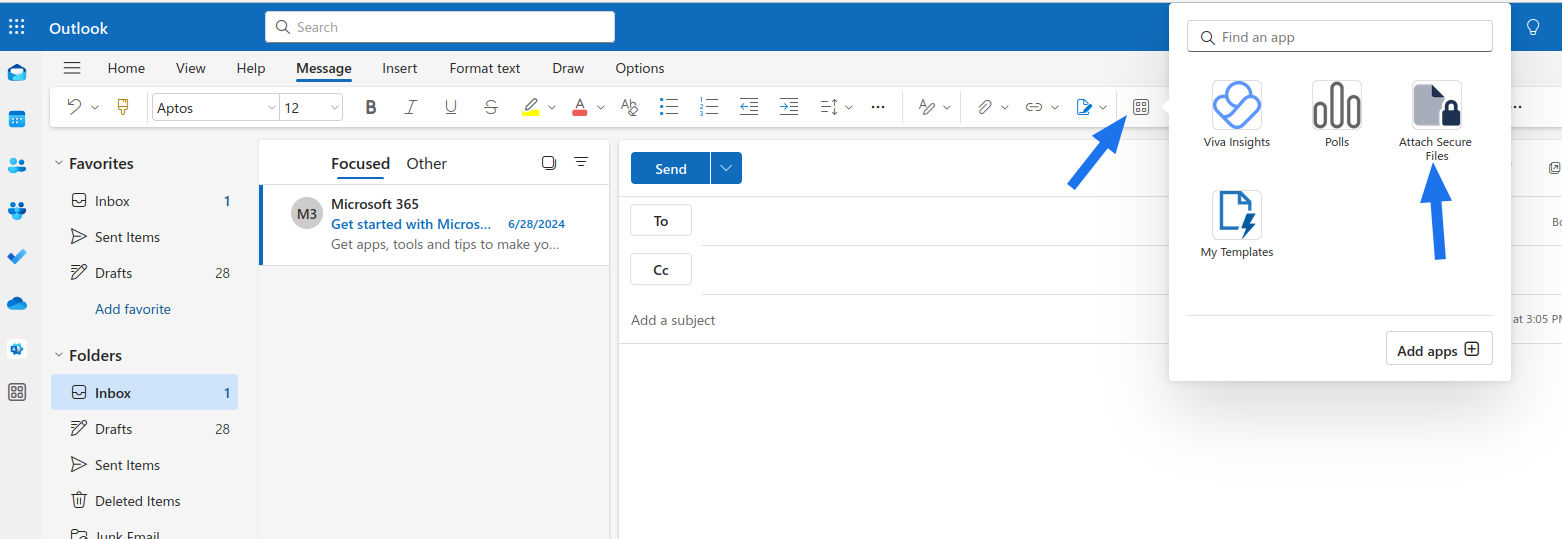
Task: Open font color dropdown arrow
Action: tap(601, 107)
